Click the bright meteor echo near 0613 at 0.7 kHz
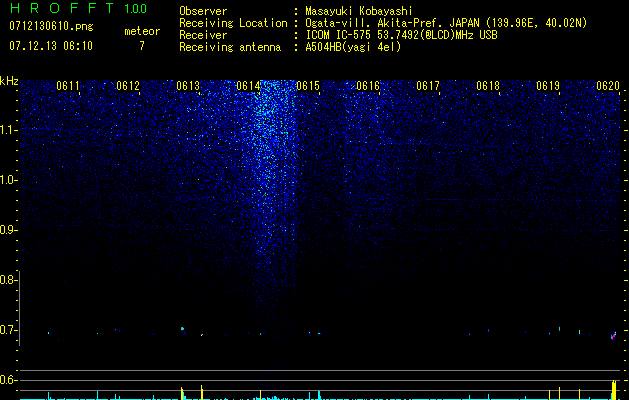The width and height of the screenshot is (629, 400). [183, 329]
